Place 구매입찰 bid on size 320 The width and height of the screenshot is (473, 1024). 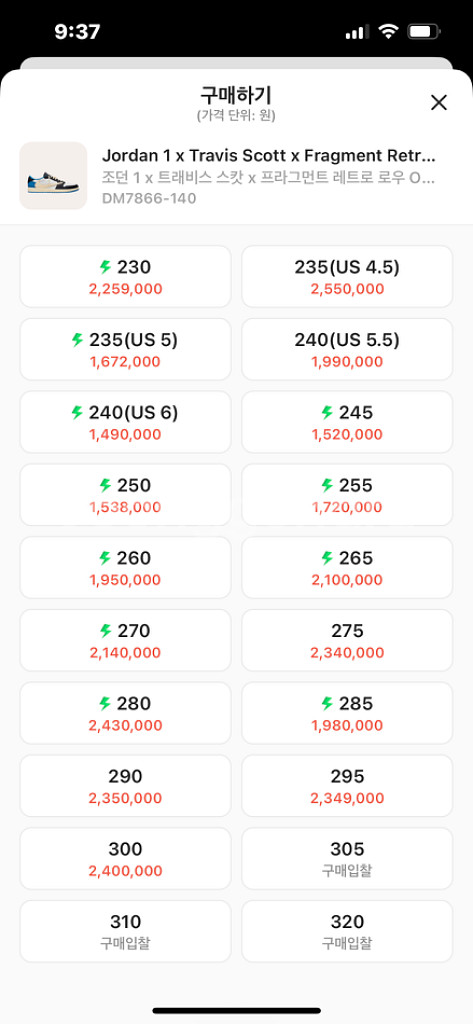pyautogui.click(x=347, y=931)
